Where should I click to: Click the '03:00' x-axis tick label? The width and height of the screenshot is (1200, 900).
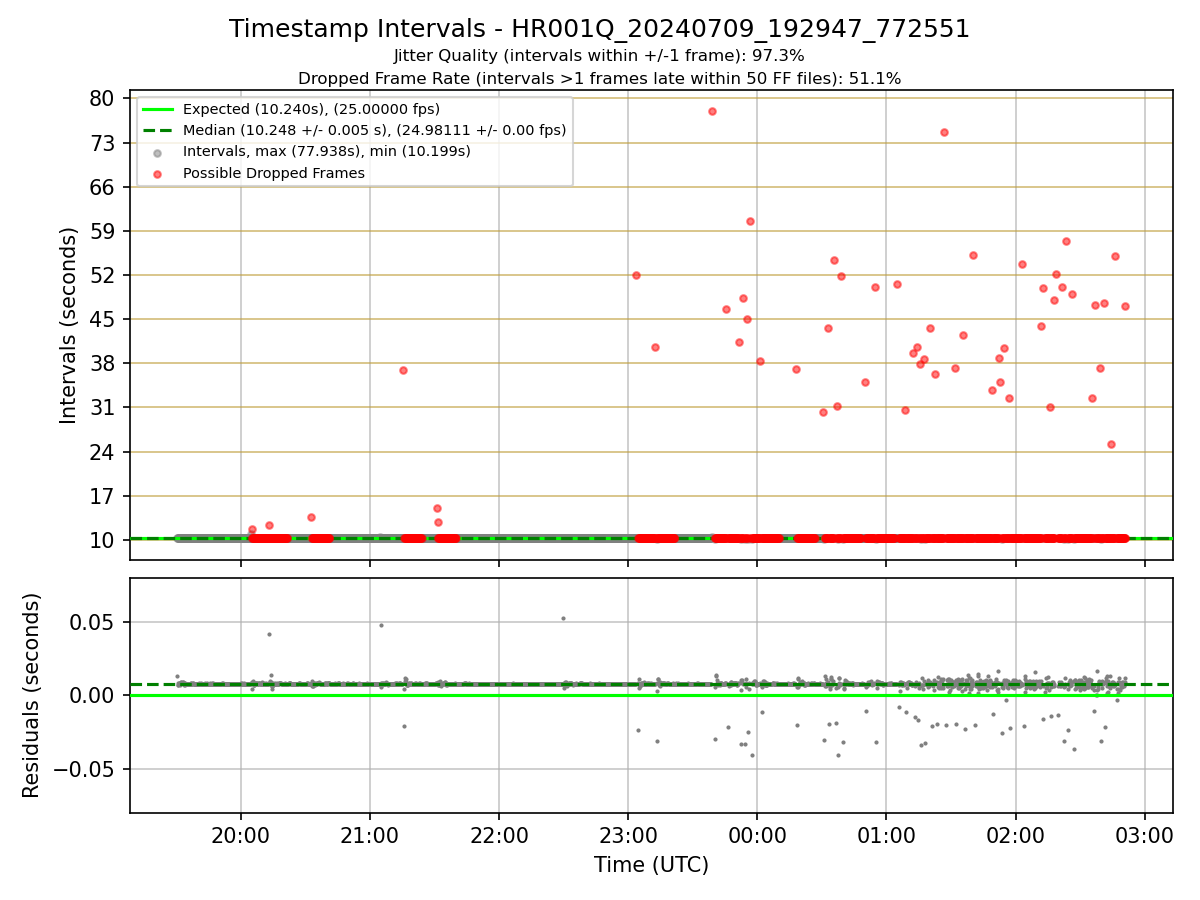coord(1145,836)
